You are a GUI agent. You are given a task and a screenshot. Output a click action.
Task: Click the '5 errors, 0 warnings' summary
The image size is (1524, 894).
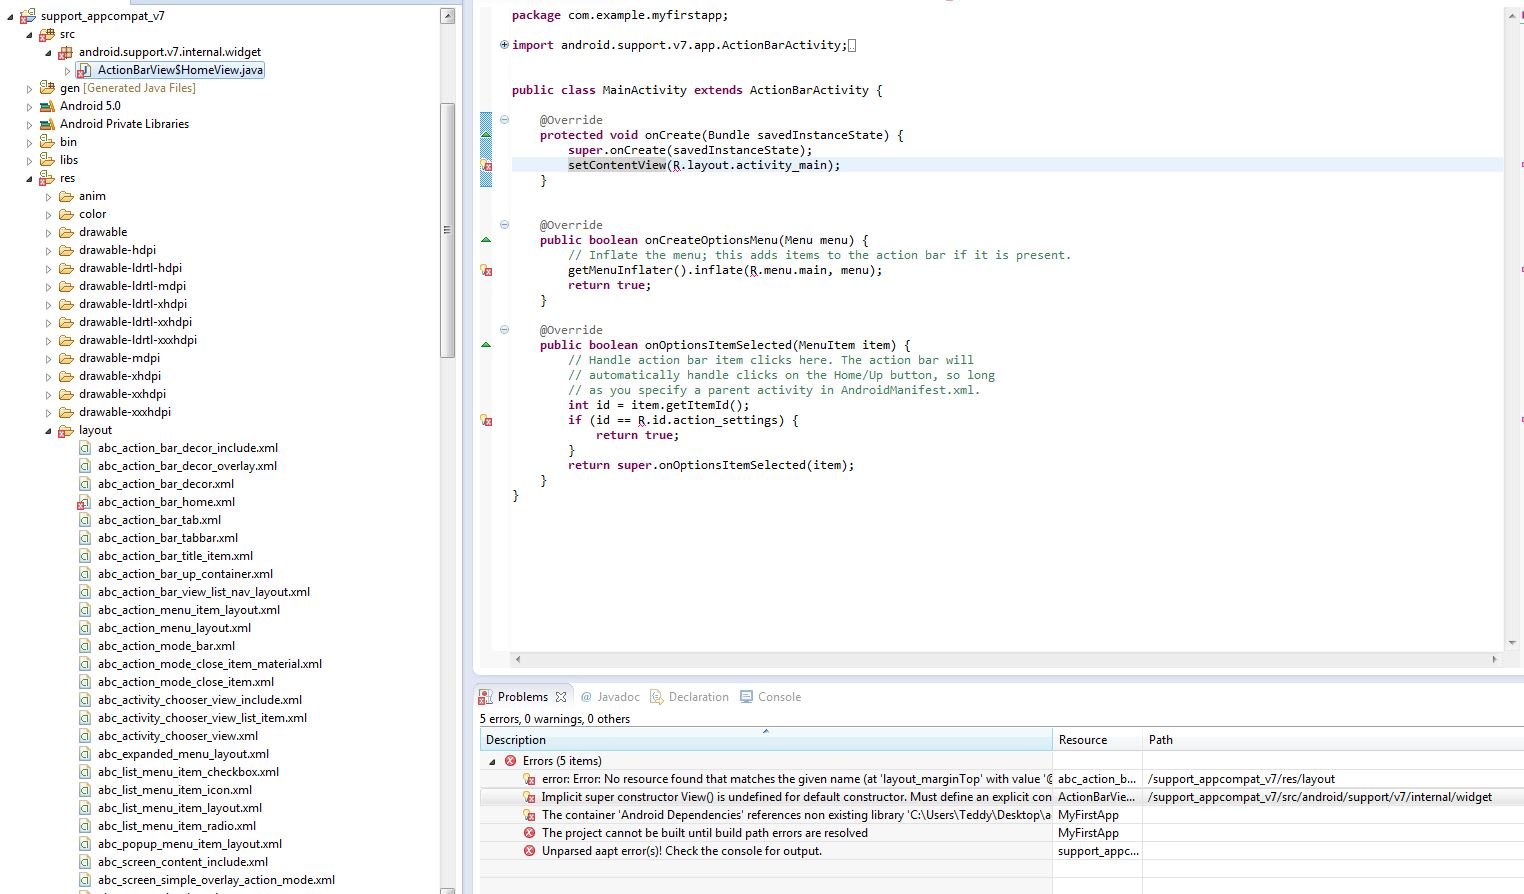(x=555, y=719)
